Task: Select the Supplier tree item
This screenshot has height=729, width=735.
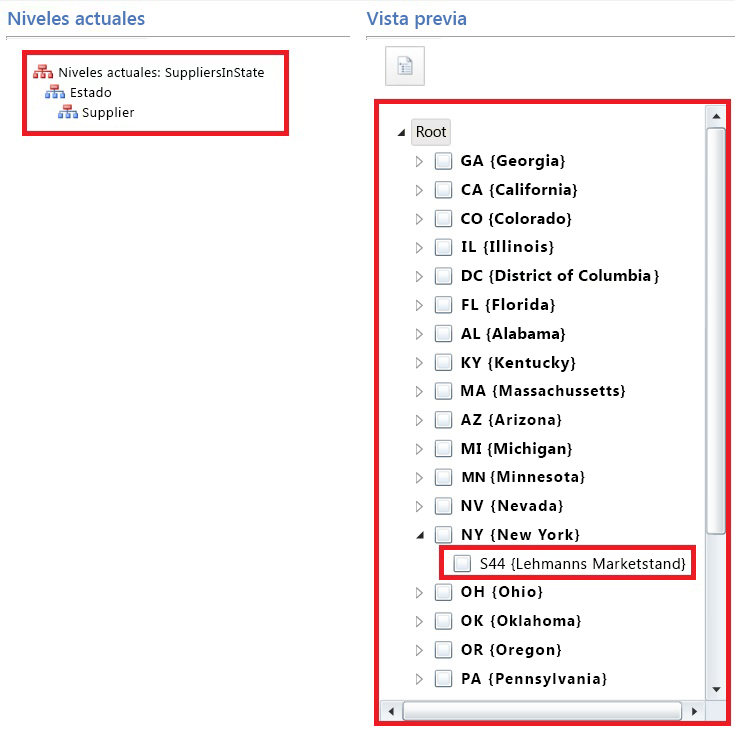Action: (x=108, y=112)
